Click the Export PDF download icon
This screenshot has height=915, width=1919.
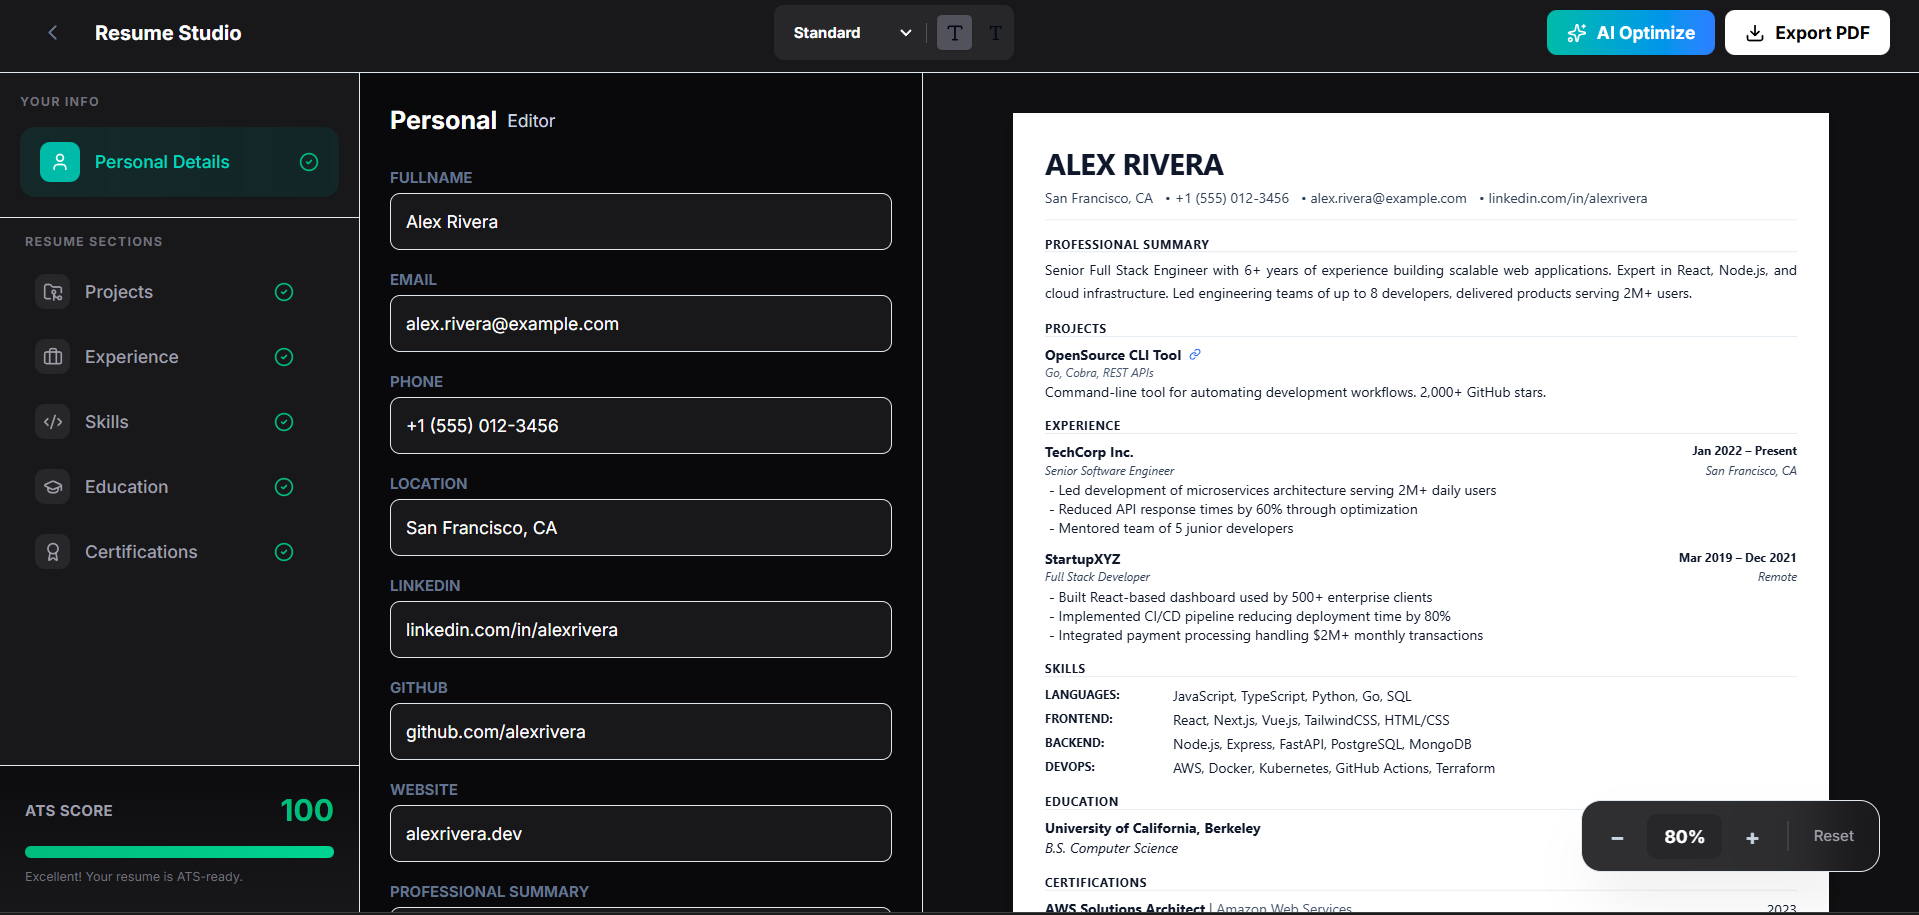click(x=1755, y=33)
